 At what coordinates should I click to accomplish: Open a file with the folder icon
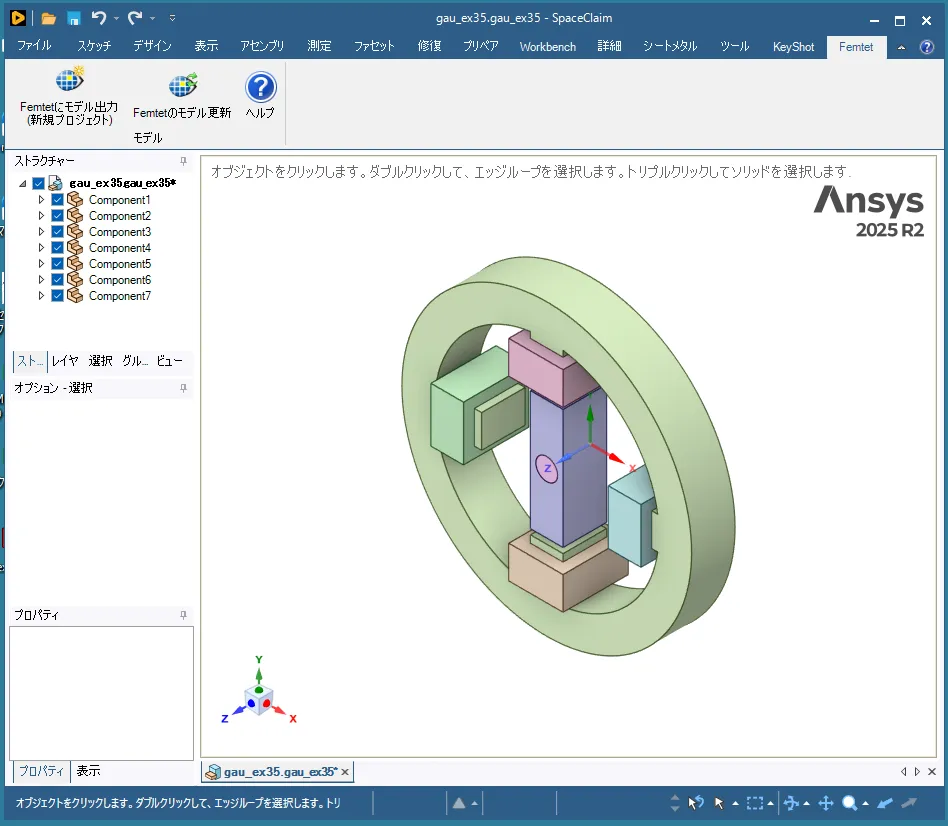(x=48, y=19)
